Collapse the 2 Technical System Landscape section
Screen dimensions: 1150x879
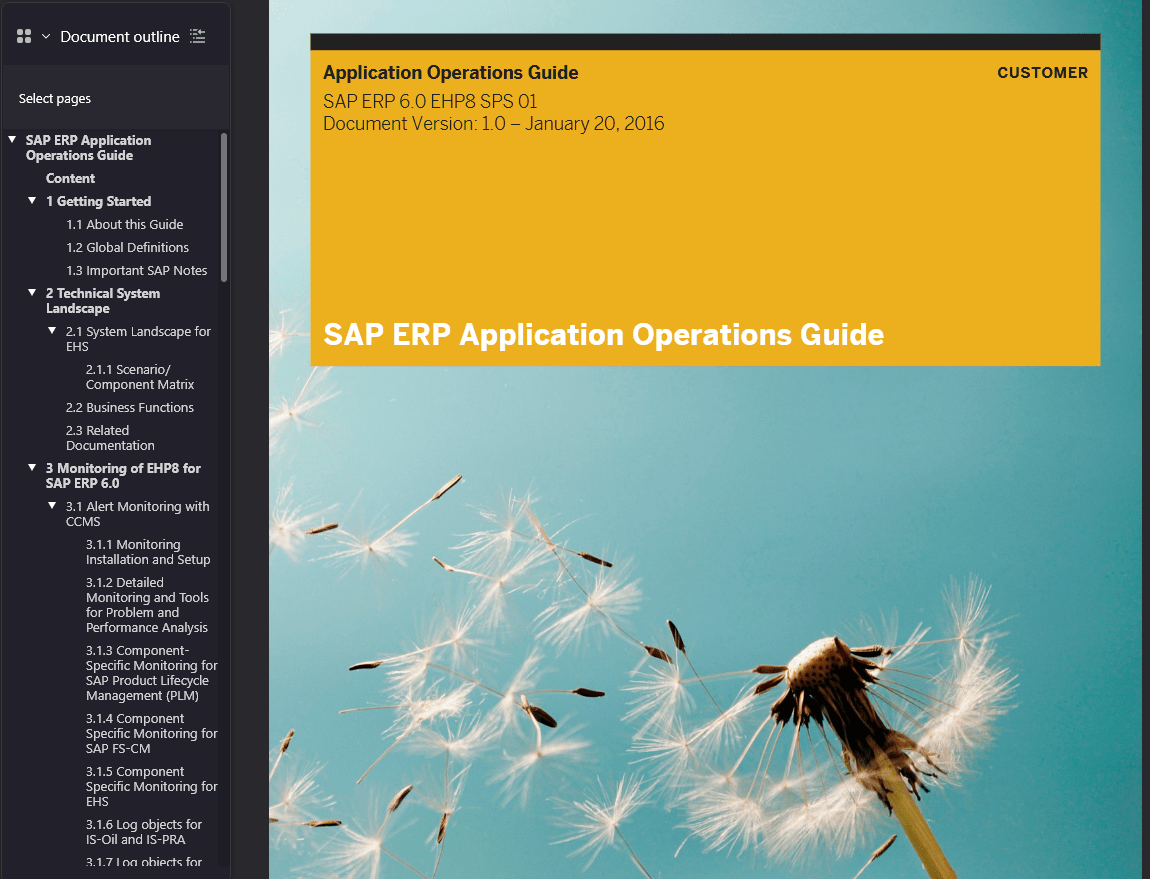pyautogui.click(x=32, y=292)
